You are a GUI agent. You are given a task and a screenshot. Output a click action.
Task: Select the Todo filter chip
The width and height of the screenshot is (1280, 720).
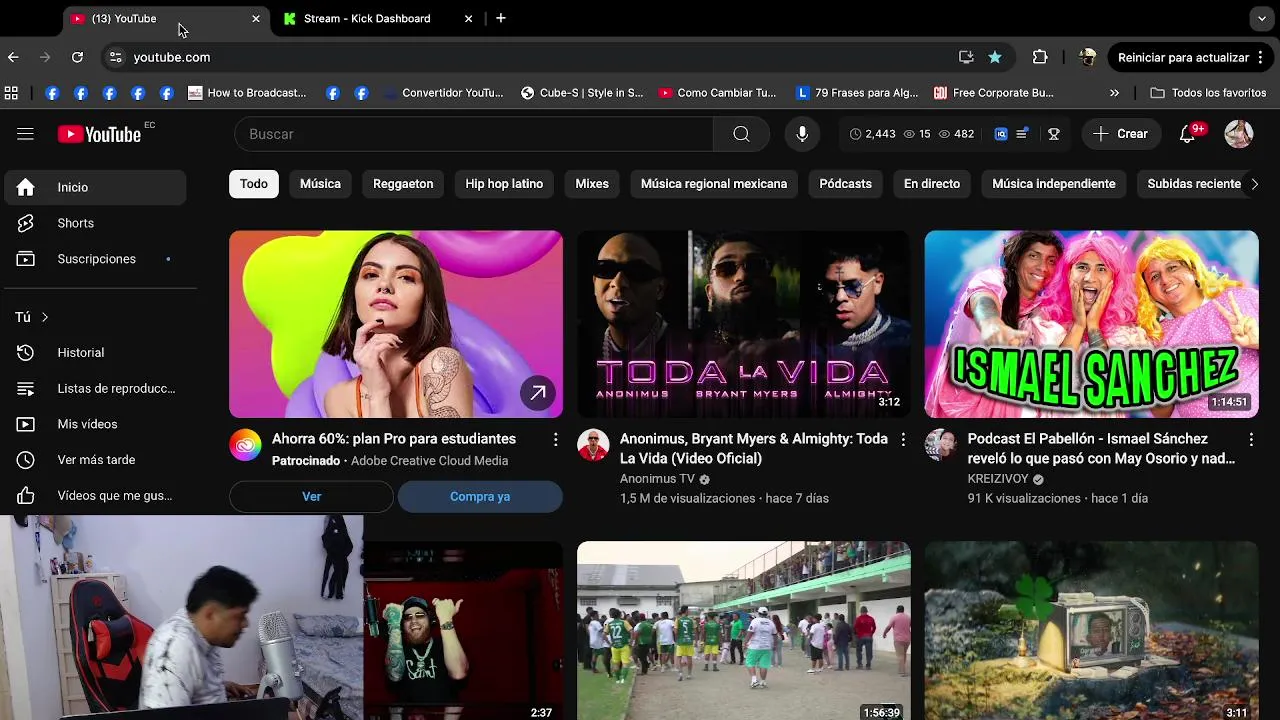coord(254,184)
